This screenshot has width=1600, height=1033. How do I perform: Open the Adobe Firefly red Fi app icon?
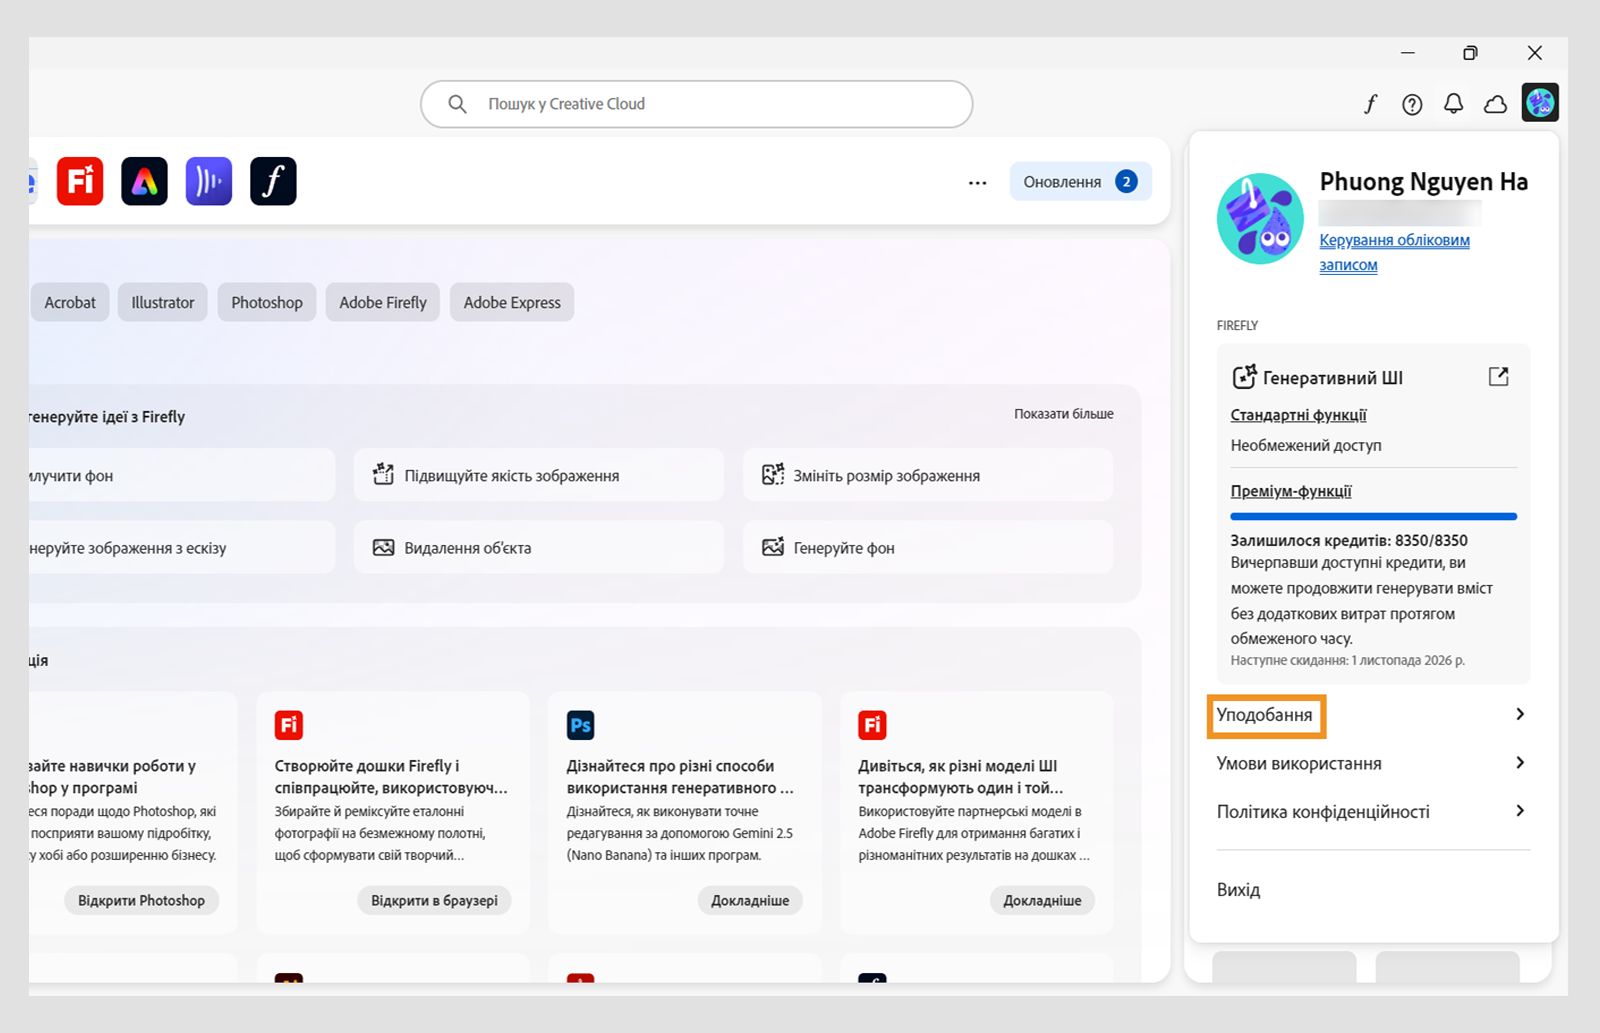coord(80,181)
